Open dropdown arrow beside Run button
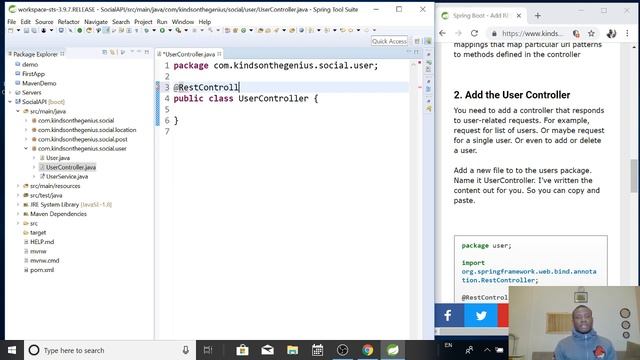 170,30
